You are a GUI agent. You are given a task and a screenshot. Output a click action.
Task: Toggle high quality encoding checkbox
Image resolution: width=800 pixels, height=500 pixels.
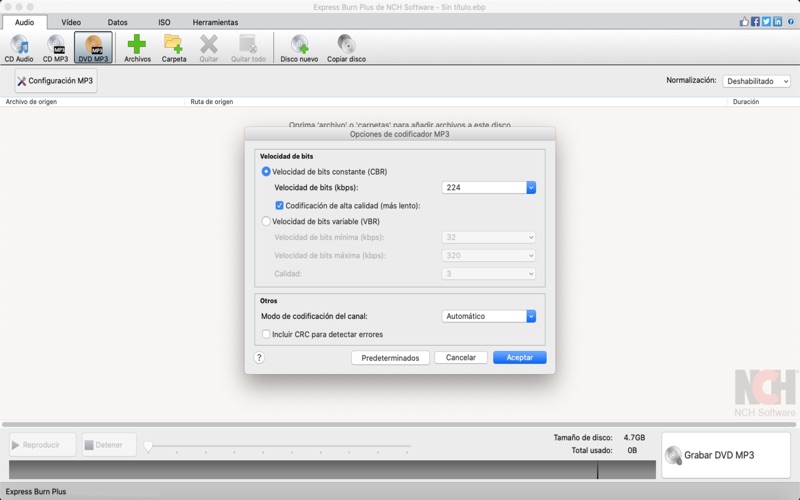[x=279, y=206]
